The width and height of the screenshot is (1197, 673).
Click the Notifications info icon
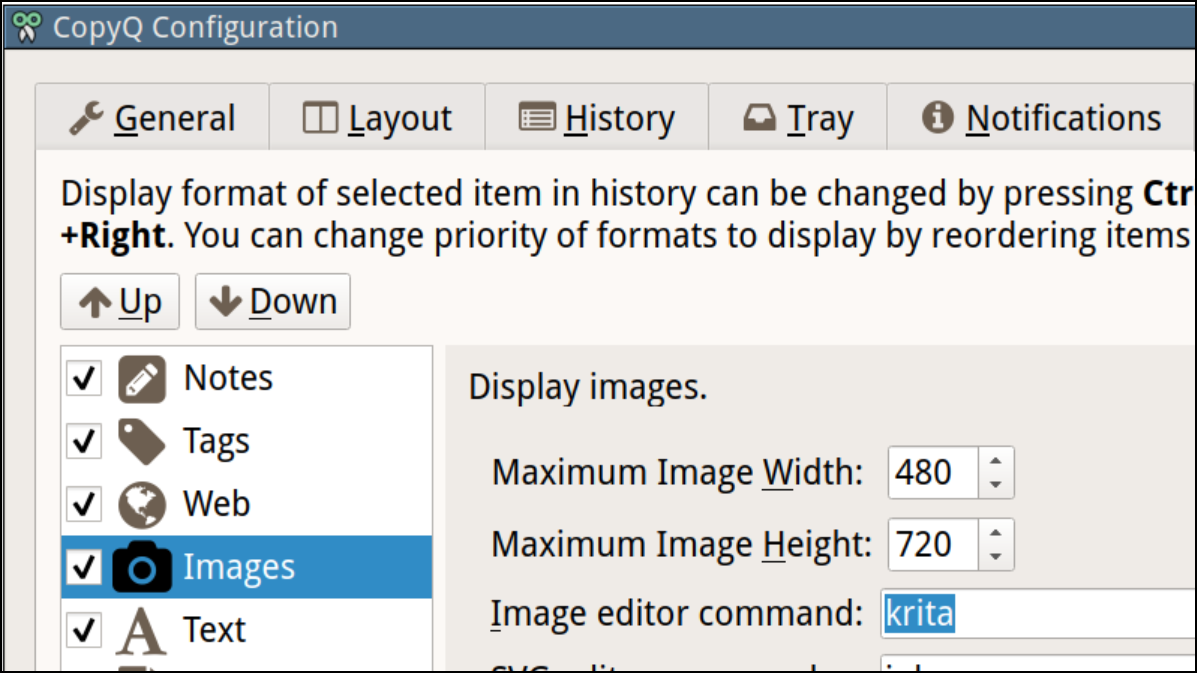coord(937,118)
